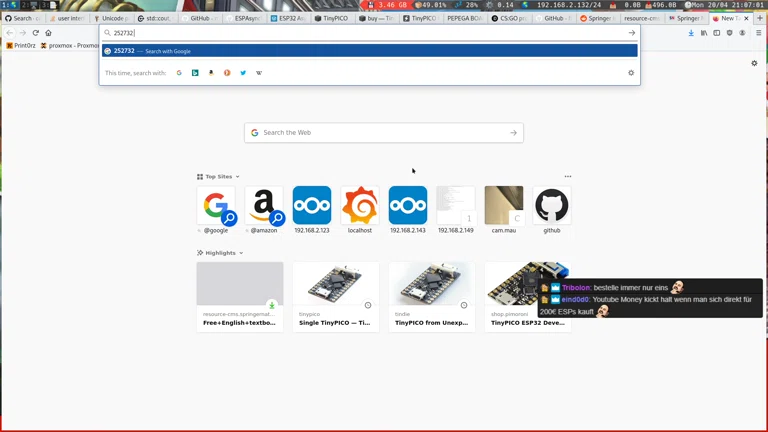Open the GitHub top site tile
This screenshot has width=768, height=432.
click(x=551, y=206)
